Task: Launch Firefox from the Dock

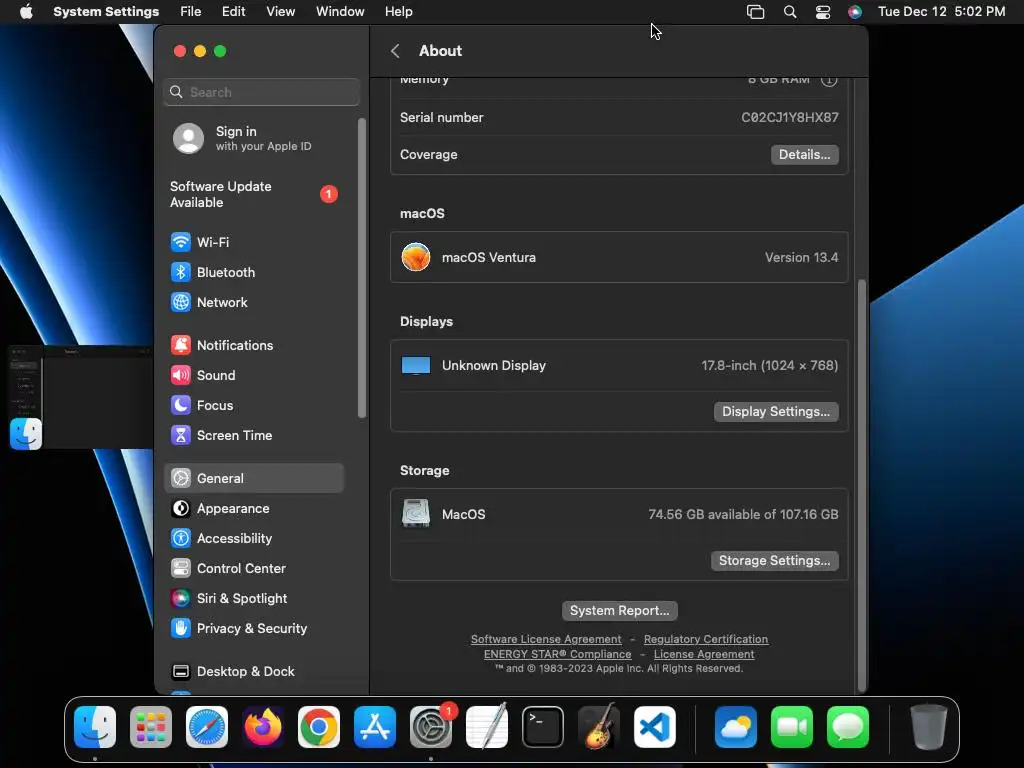Action: click(263, 727)
